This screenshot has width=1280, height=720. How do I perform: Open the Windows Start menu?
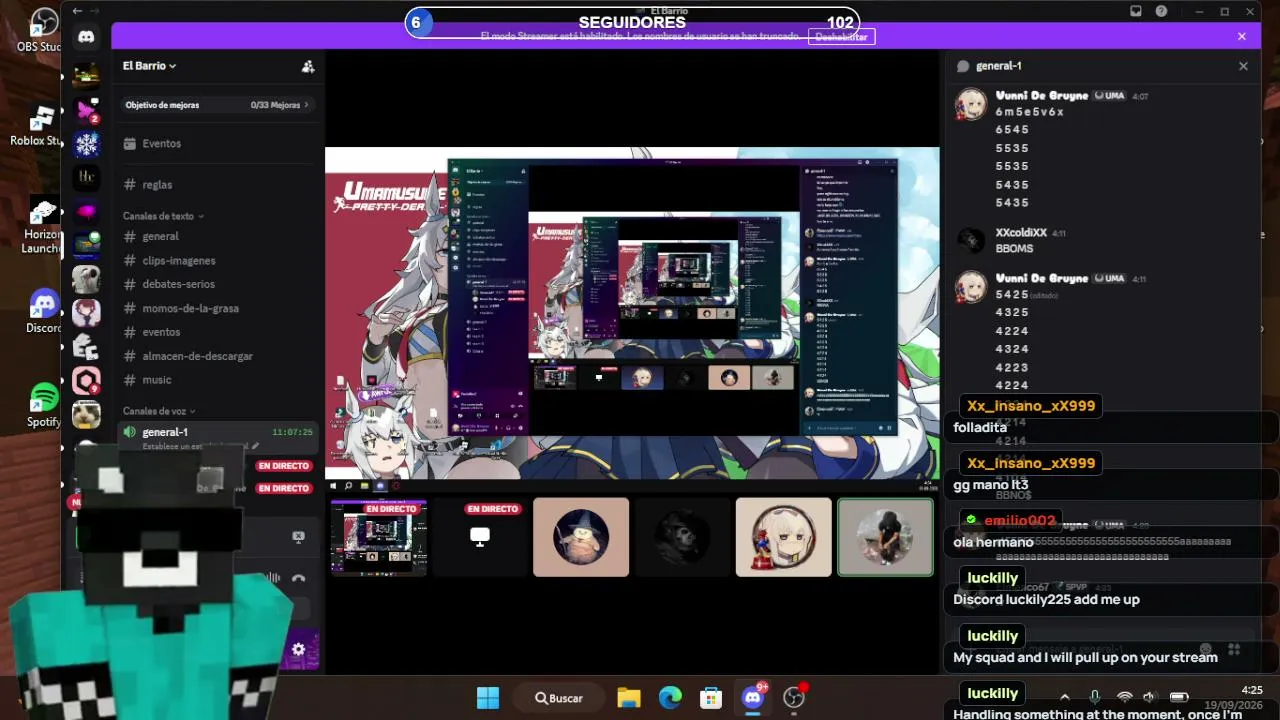point(488,698)
